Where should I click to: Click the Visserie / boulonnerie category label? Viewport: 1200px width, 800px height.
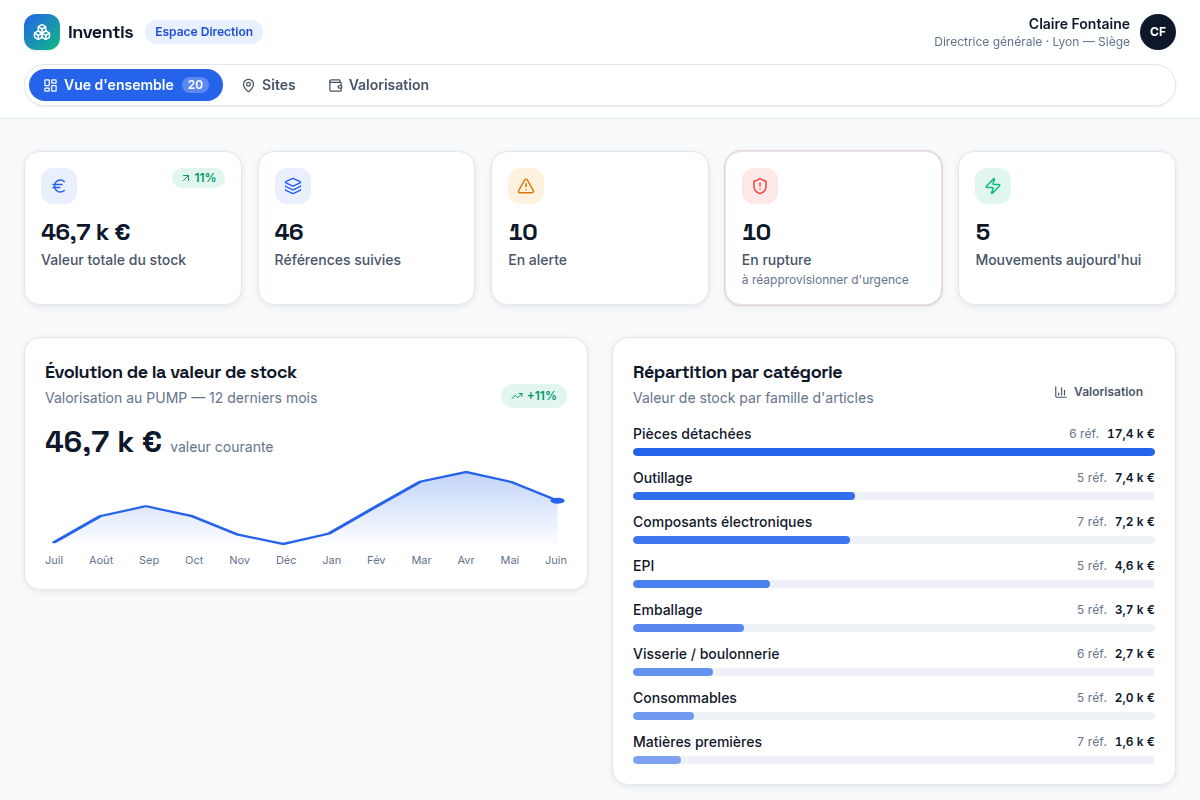tap(706, 654)
